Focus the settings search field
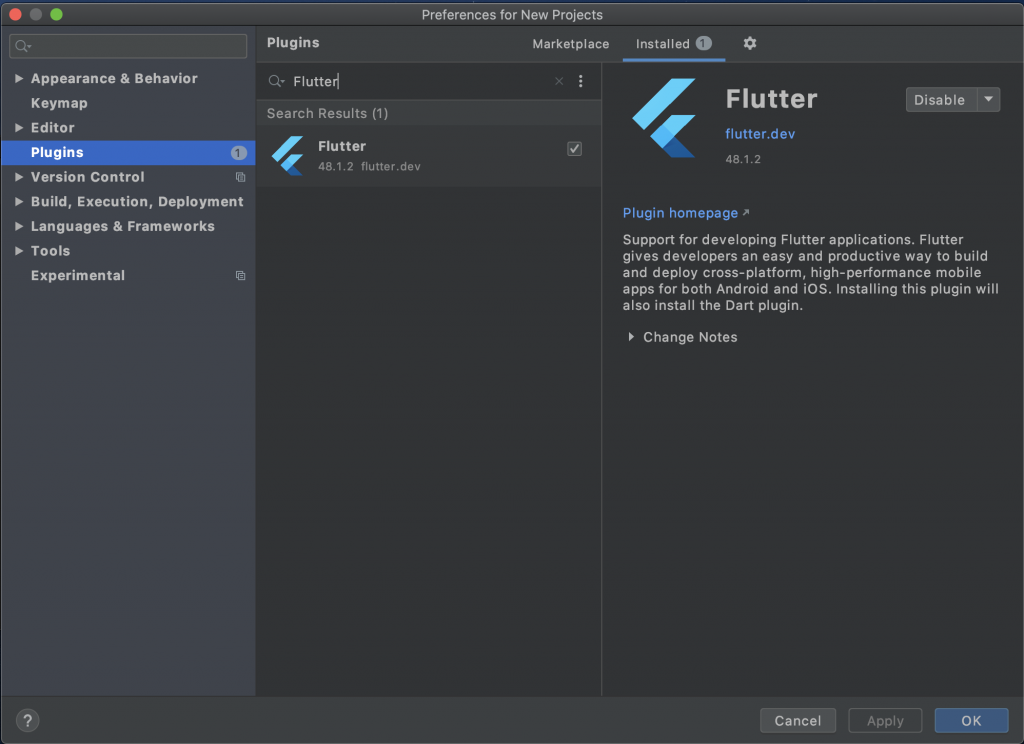This screenshot has height=744, width=1024. (128, 46)
